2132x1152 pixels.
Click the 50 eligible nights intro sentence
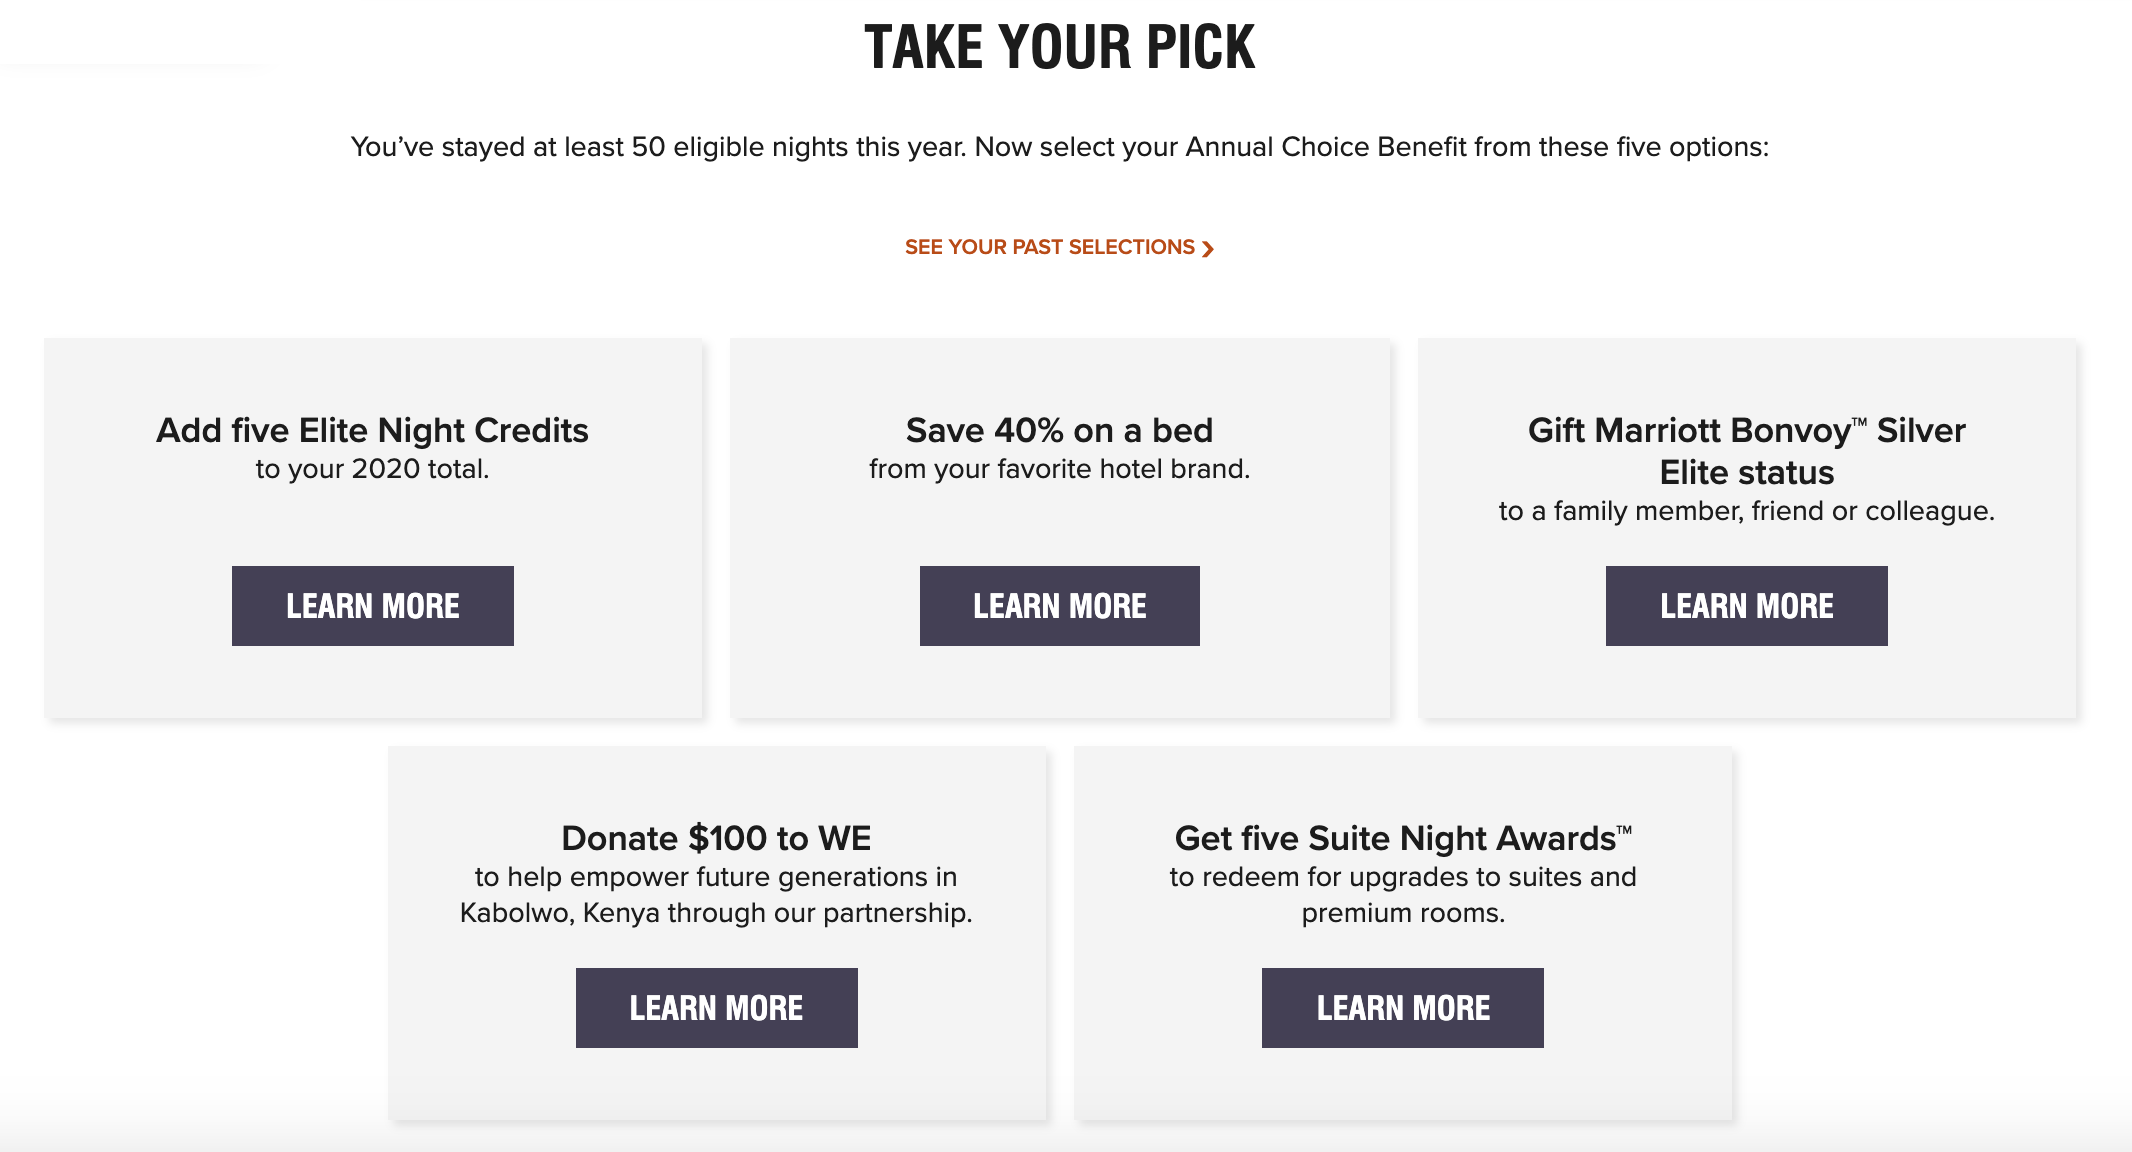[1059, 147]
